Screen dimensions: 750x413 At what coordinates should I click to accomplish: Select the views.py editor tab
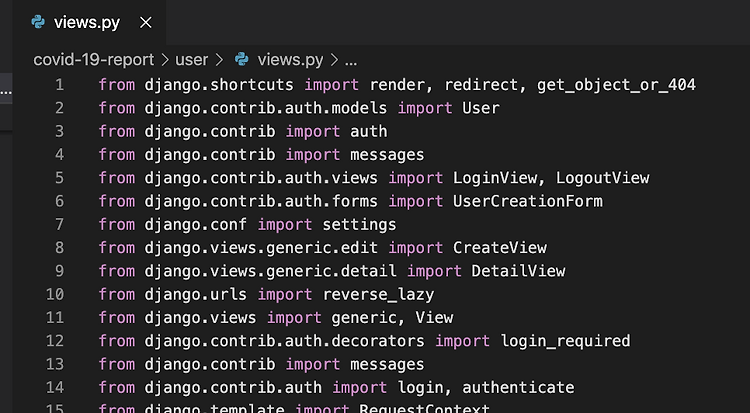coord(89,22)
